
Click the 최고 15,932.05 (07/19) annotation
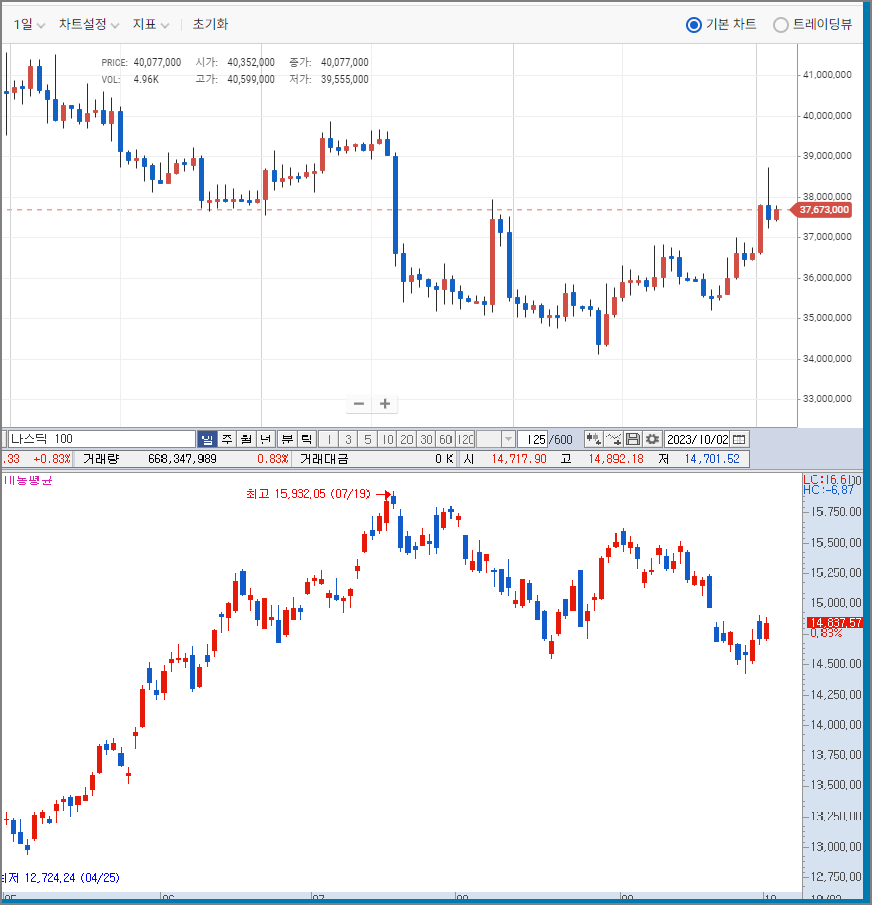pyautogui.click(x=308, y=494)
